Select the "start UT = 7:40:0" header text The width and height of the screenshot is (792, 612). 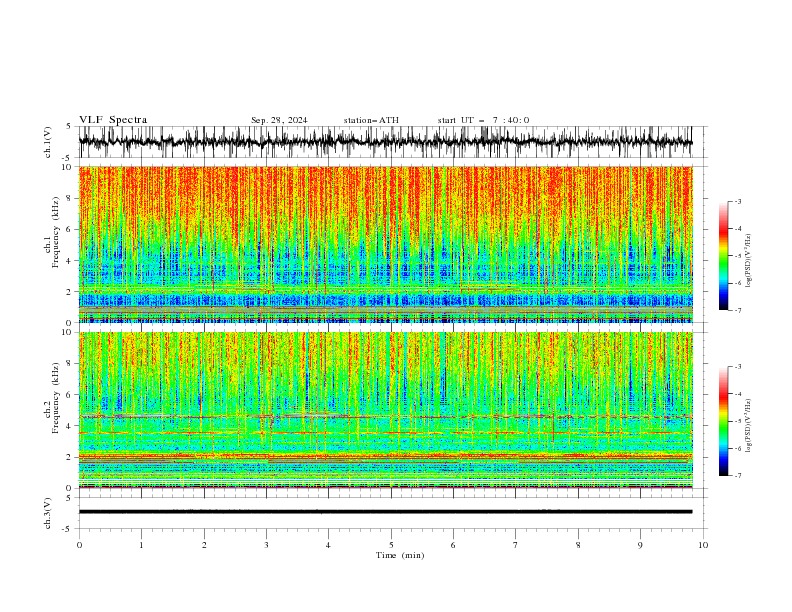point(483,120)
